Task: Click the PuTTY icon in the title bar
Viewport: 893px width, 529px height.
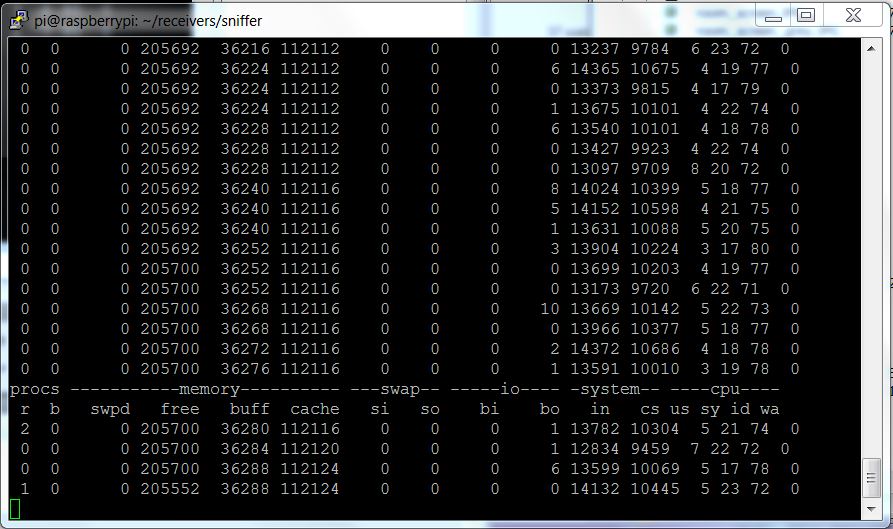Action: (x=18, y=20)
